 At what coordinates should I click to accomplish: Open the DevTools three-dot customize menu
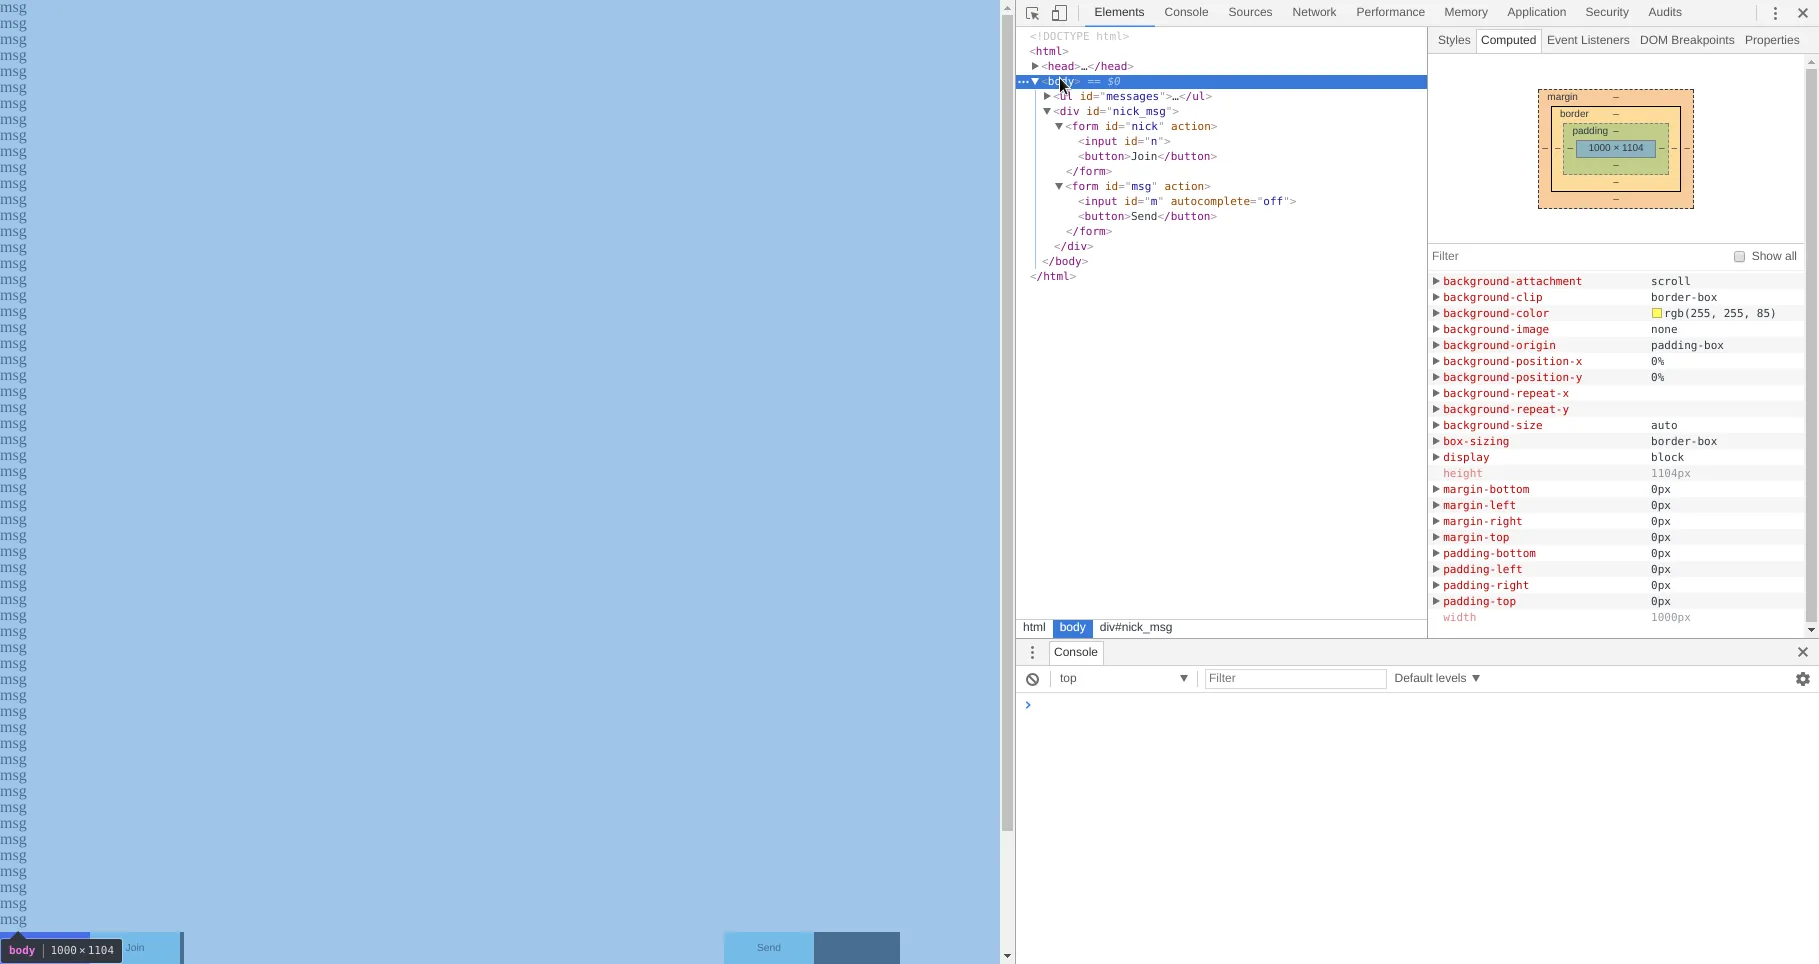1775,13
